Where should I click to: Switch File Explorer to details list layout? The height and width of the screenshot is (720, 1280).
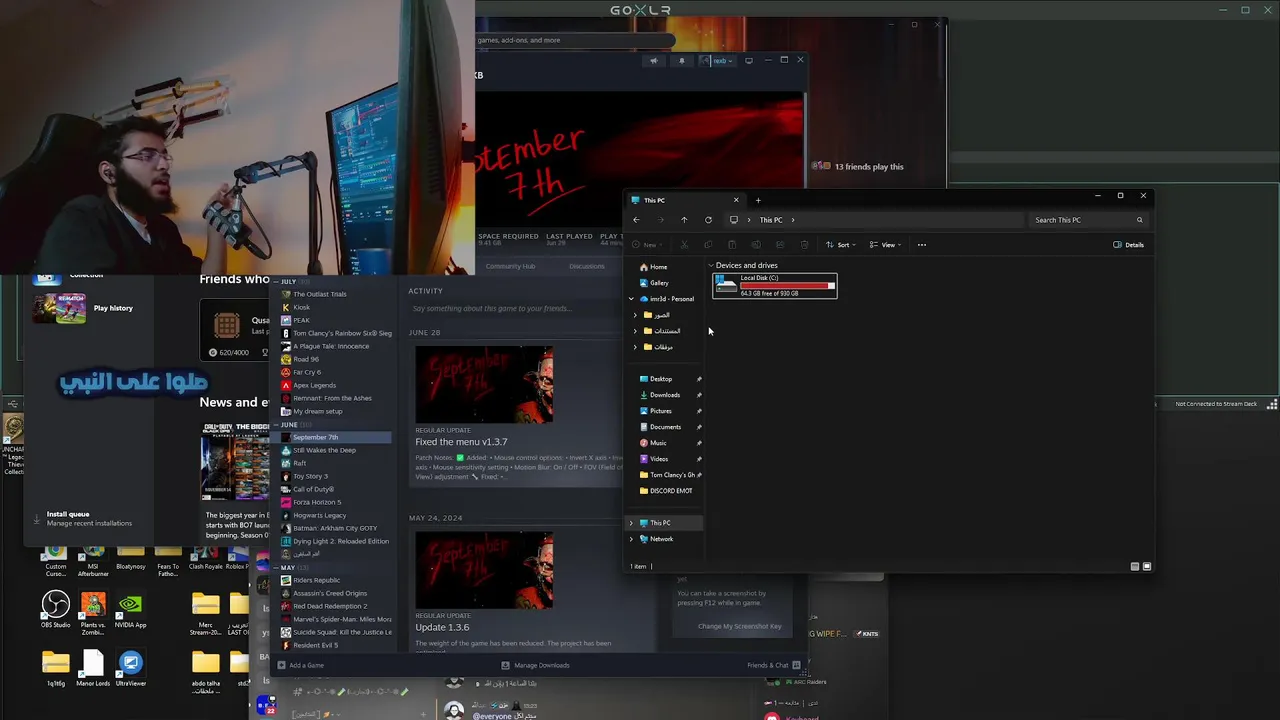[1135, 566]
